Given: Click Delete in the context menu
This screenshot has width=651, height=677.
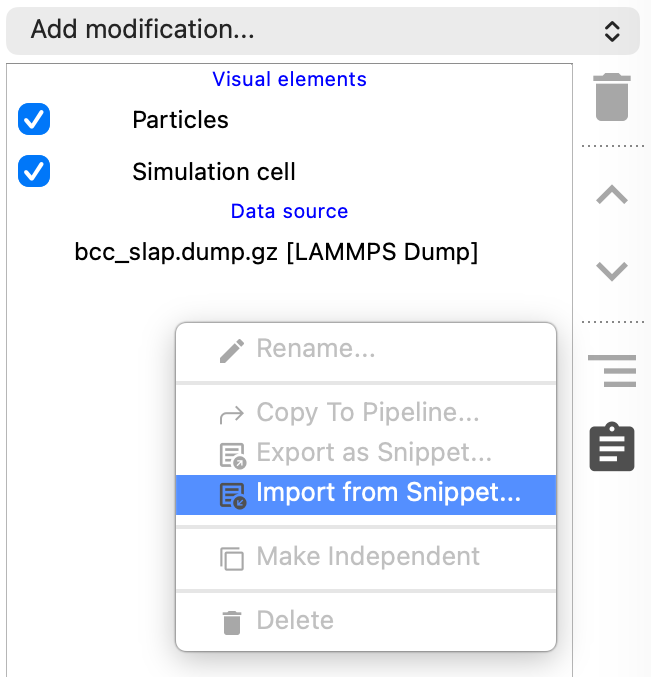Looking at the screenshot, I should tap(294, 621).
